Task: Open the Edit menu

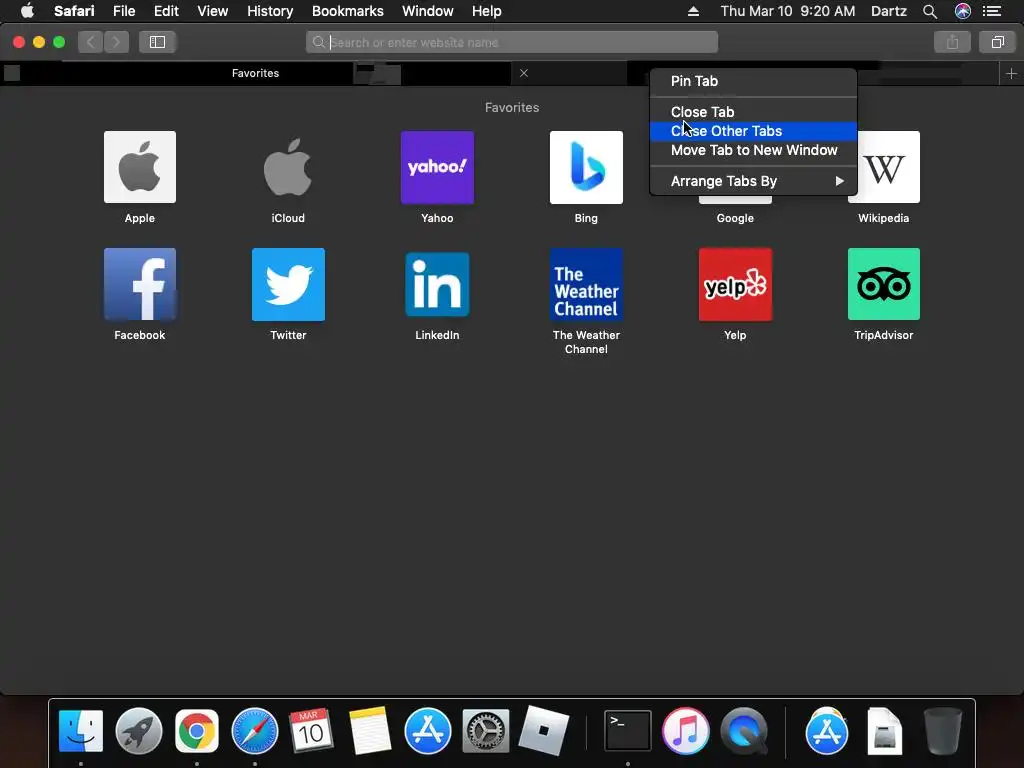Action: (166, 11)
